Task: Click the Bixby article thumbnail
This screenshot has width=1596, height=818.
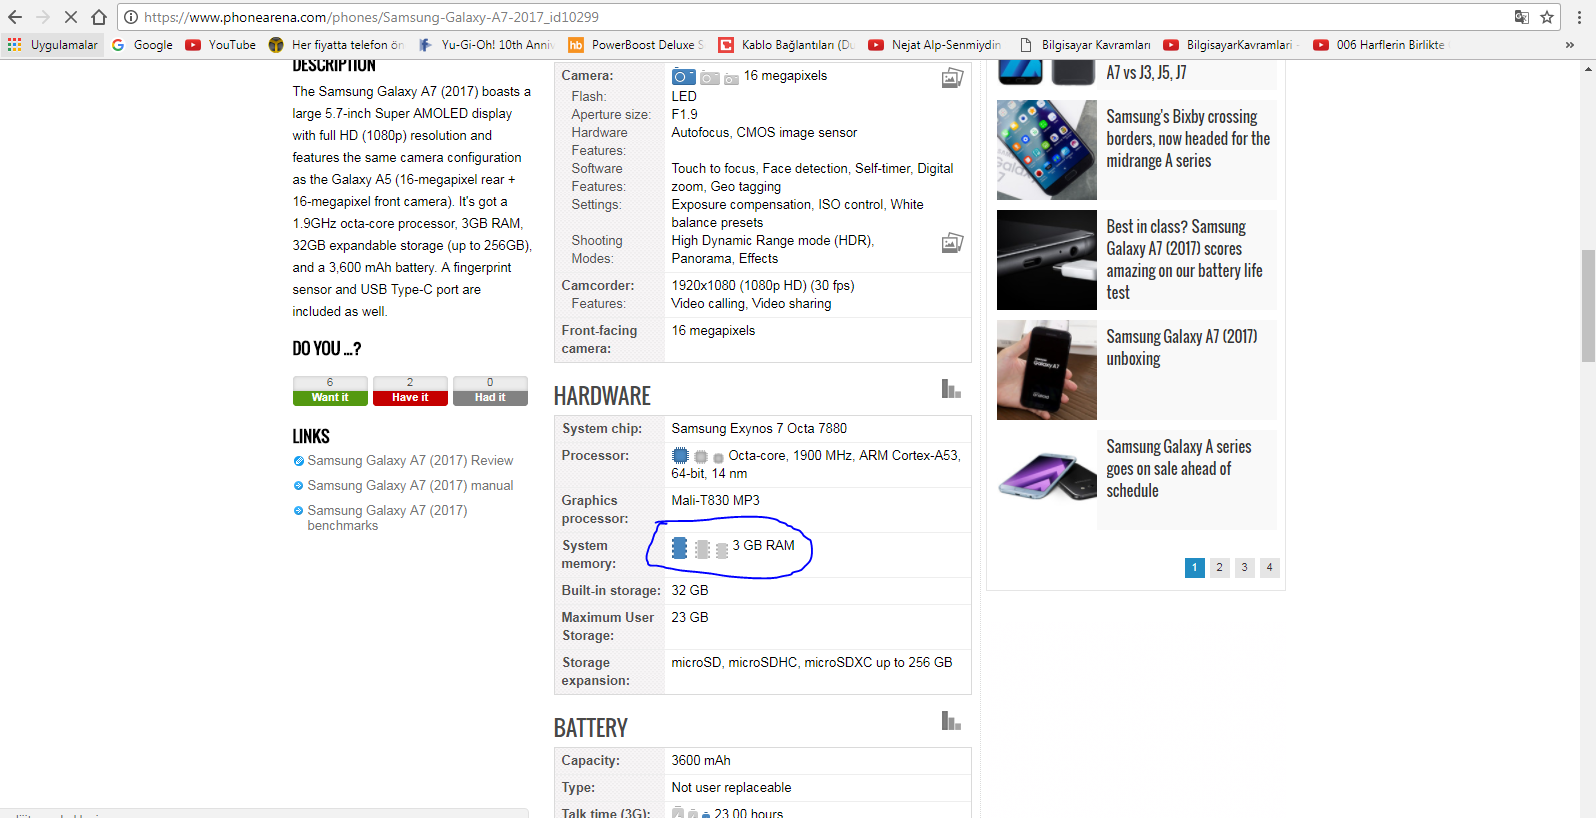Action: tap(1047, 150)
